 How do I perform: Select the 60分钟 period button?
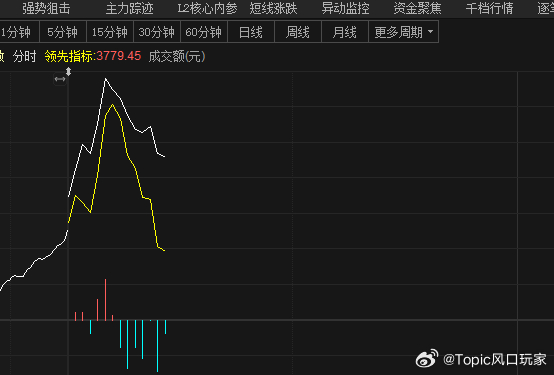(204, 32)
